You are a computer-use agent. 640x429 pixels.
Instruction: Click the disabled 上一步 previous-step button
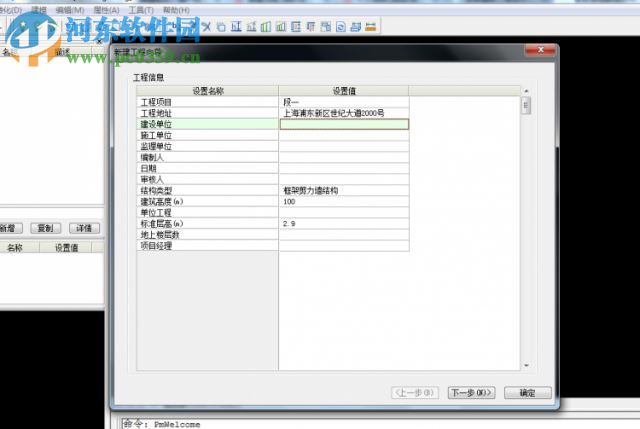pos(415,393)
